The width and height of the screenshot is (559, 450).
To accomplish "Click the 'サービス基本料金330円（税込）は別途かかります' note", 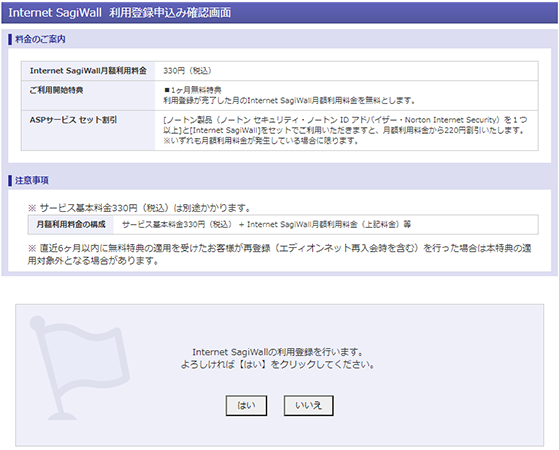I will [139, 208].
